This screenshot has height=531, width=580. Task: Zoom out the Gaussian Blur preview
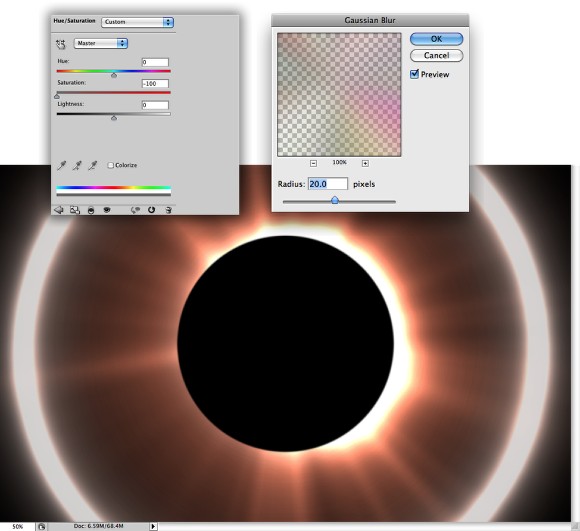click(x=313, y=163)
